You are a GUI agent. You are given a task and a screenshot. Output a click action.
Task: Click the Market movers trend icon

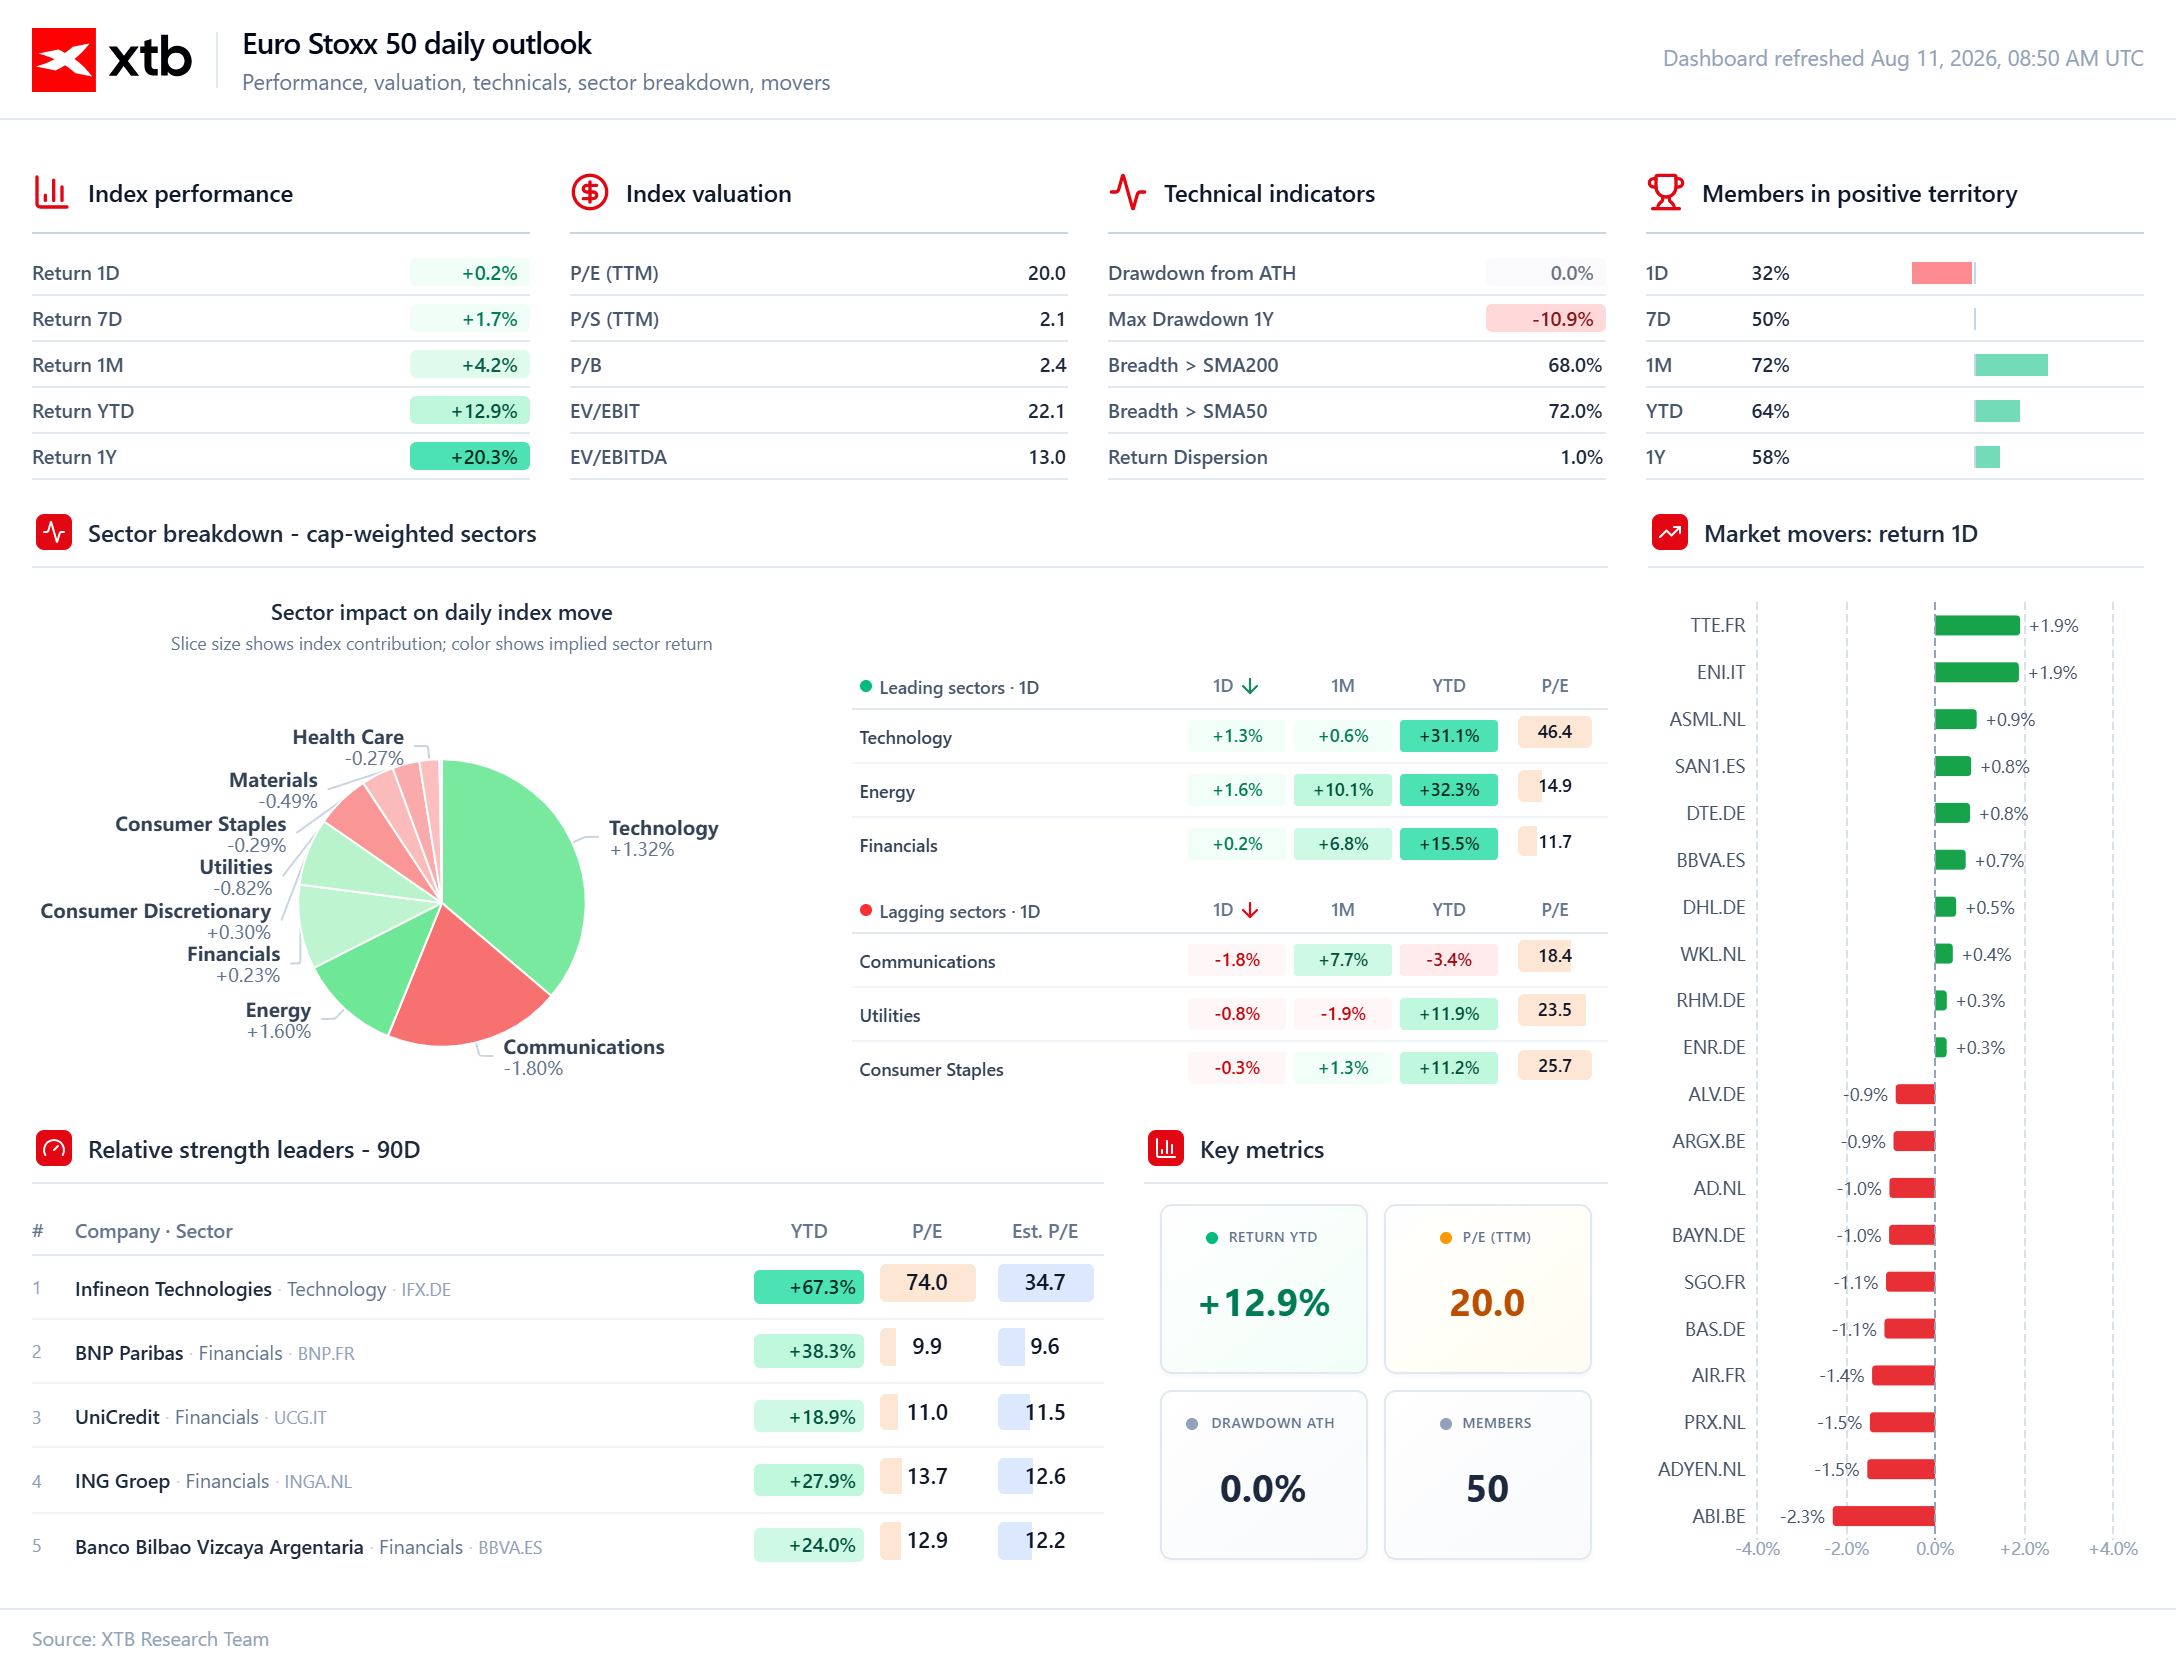[x=1670, y=533]
